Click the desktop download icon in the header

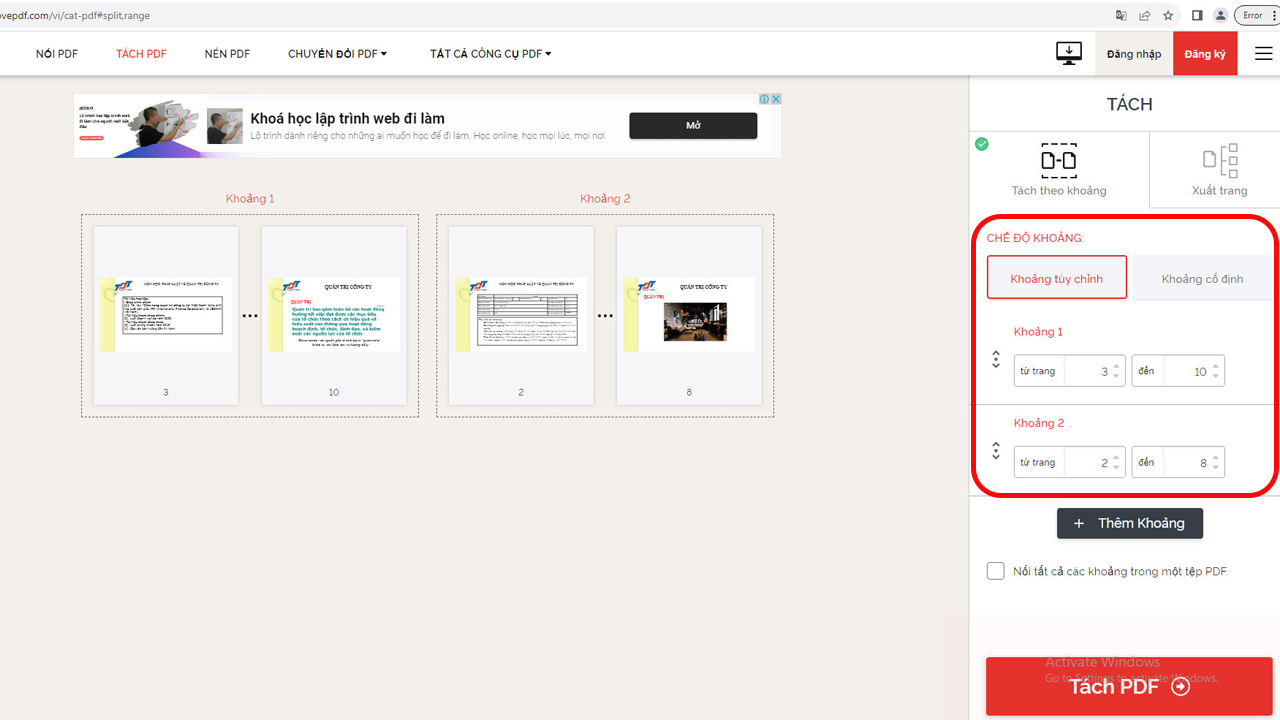click(1068, 53)
